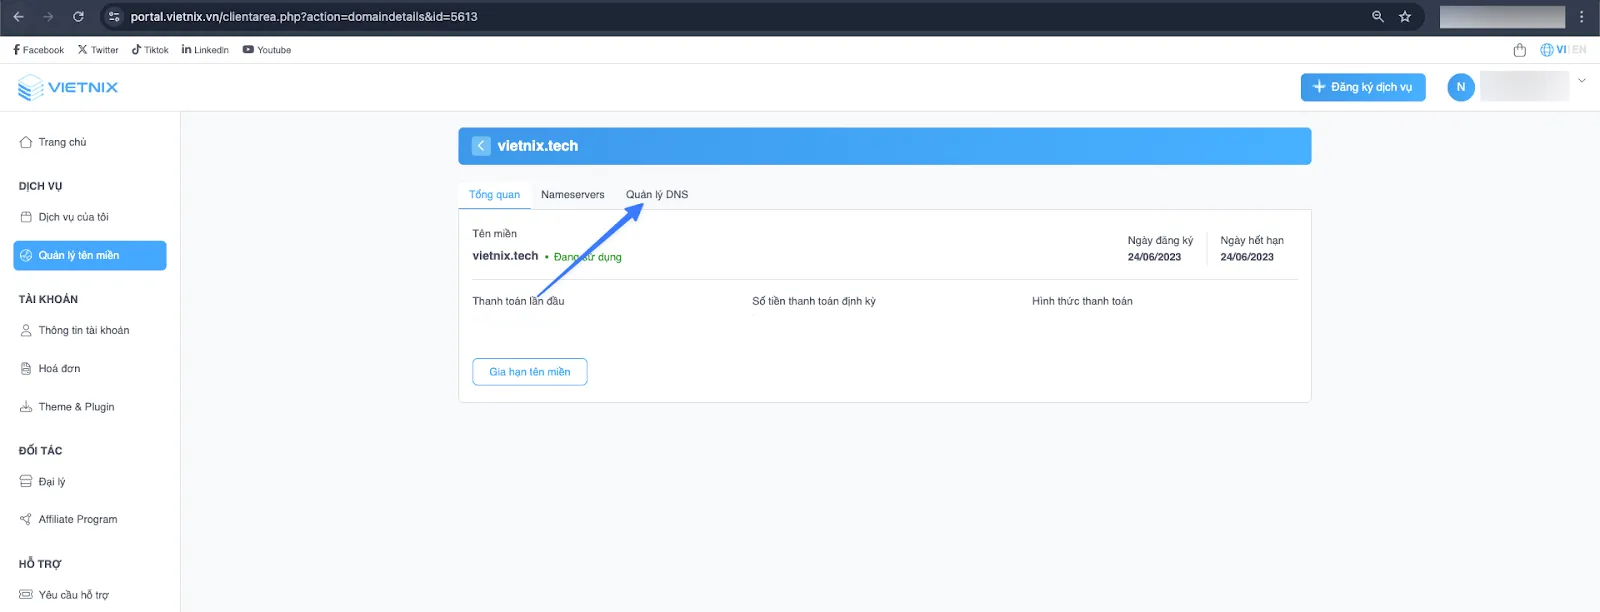Open Hoá đơn in sidebar
Screen dimensions: 1600x612
(x=59, y=369)
